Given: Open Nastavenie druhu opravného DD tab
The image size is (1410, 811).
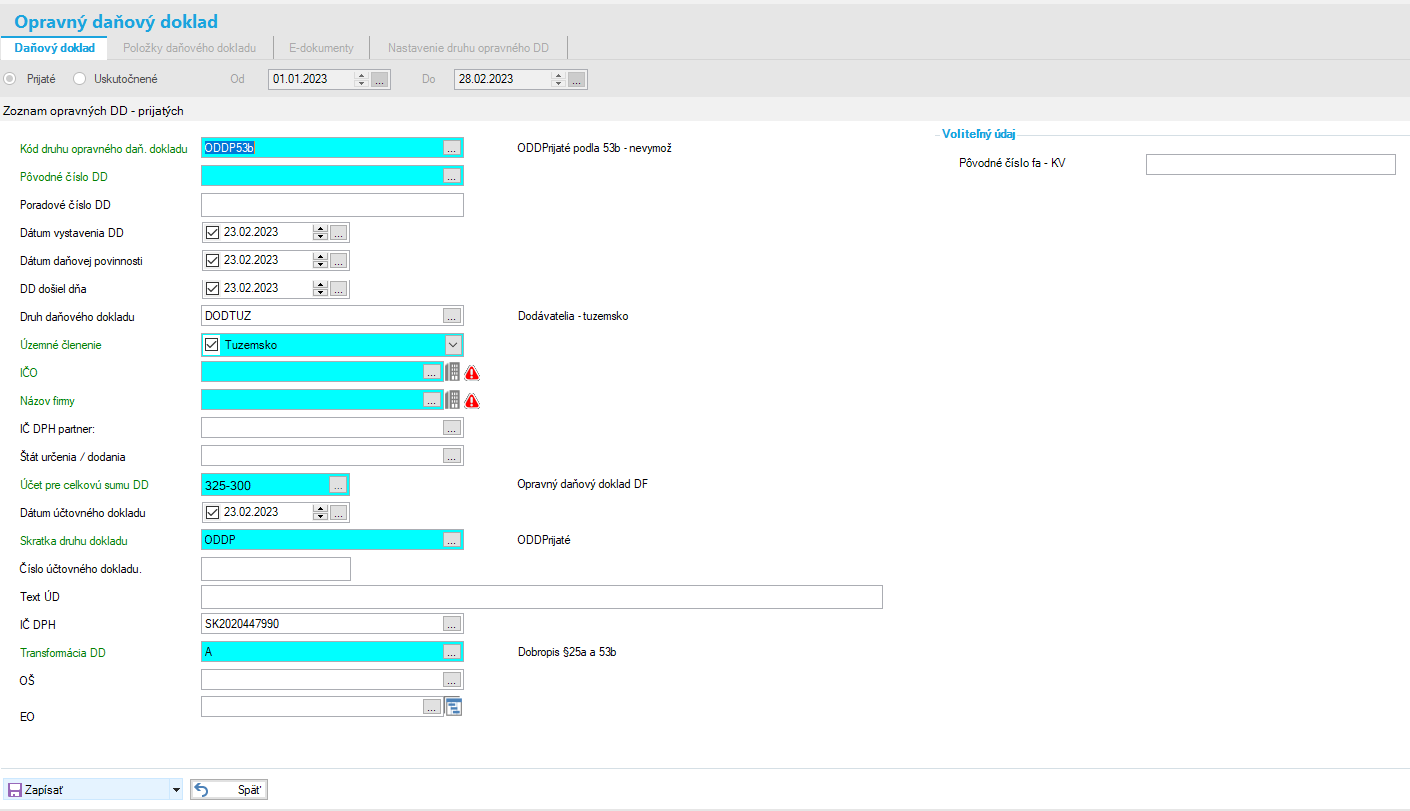Looking at the screenshot, I should tap(468, 47).
